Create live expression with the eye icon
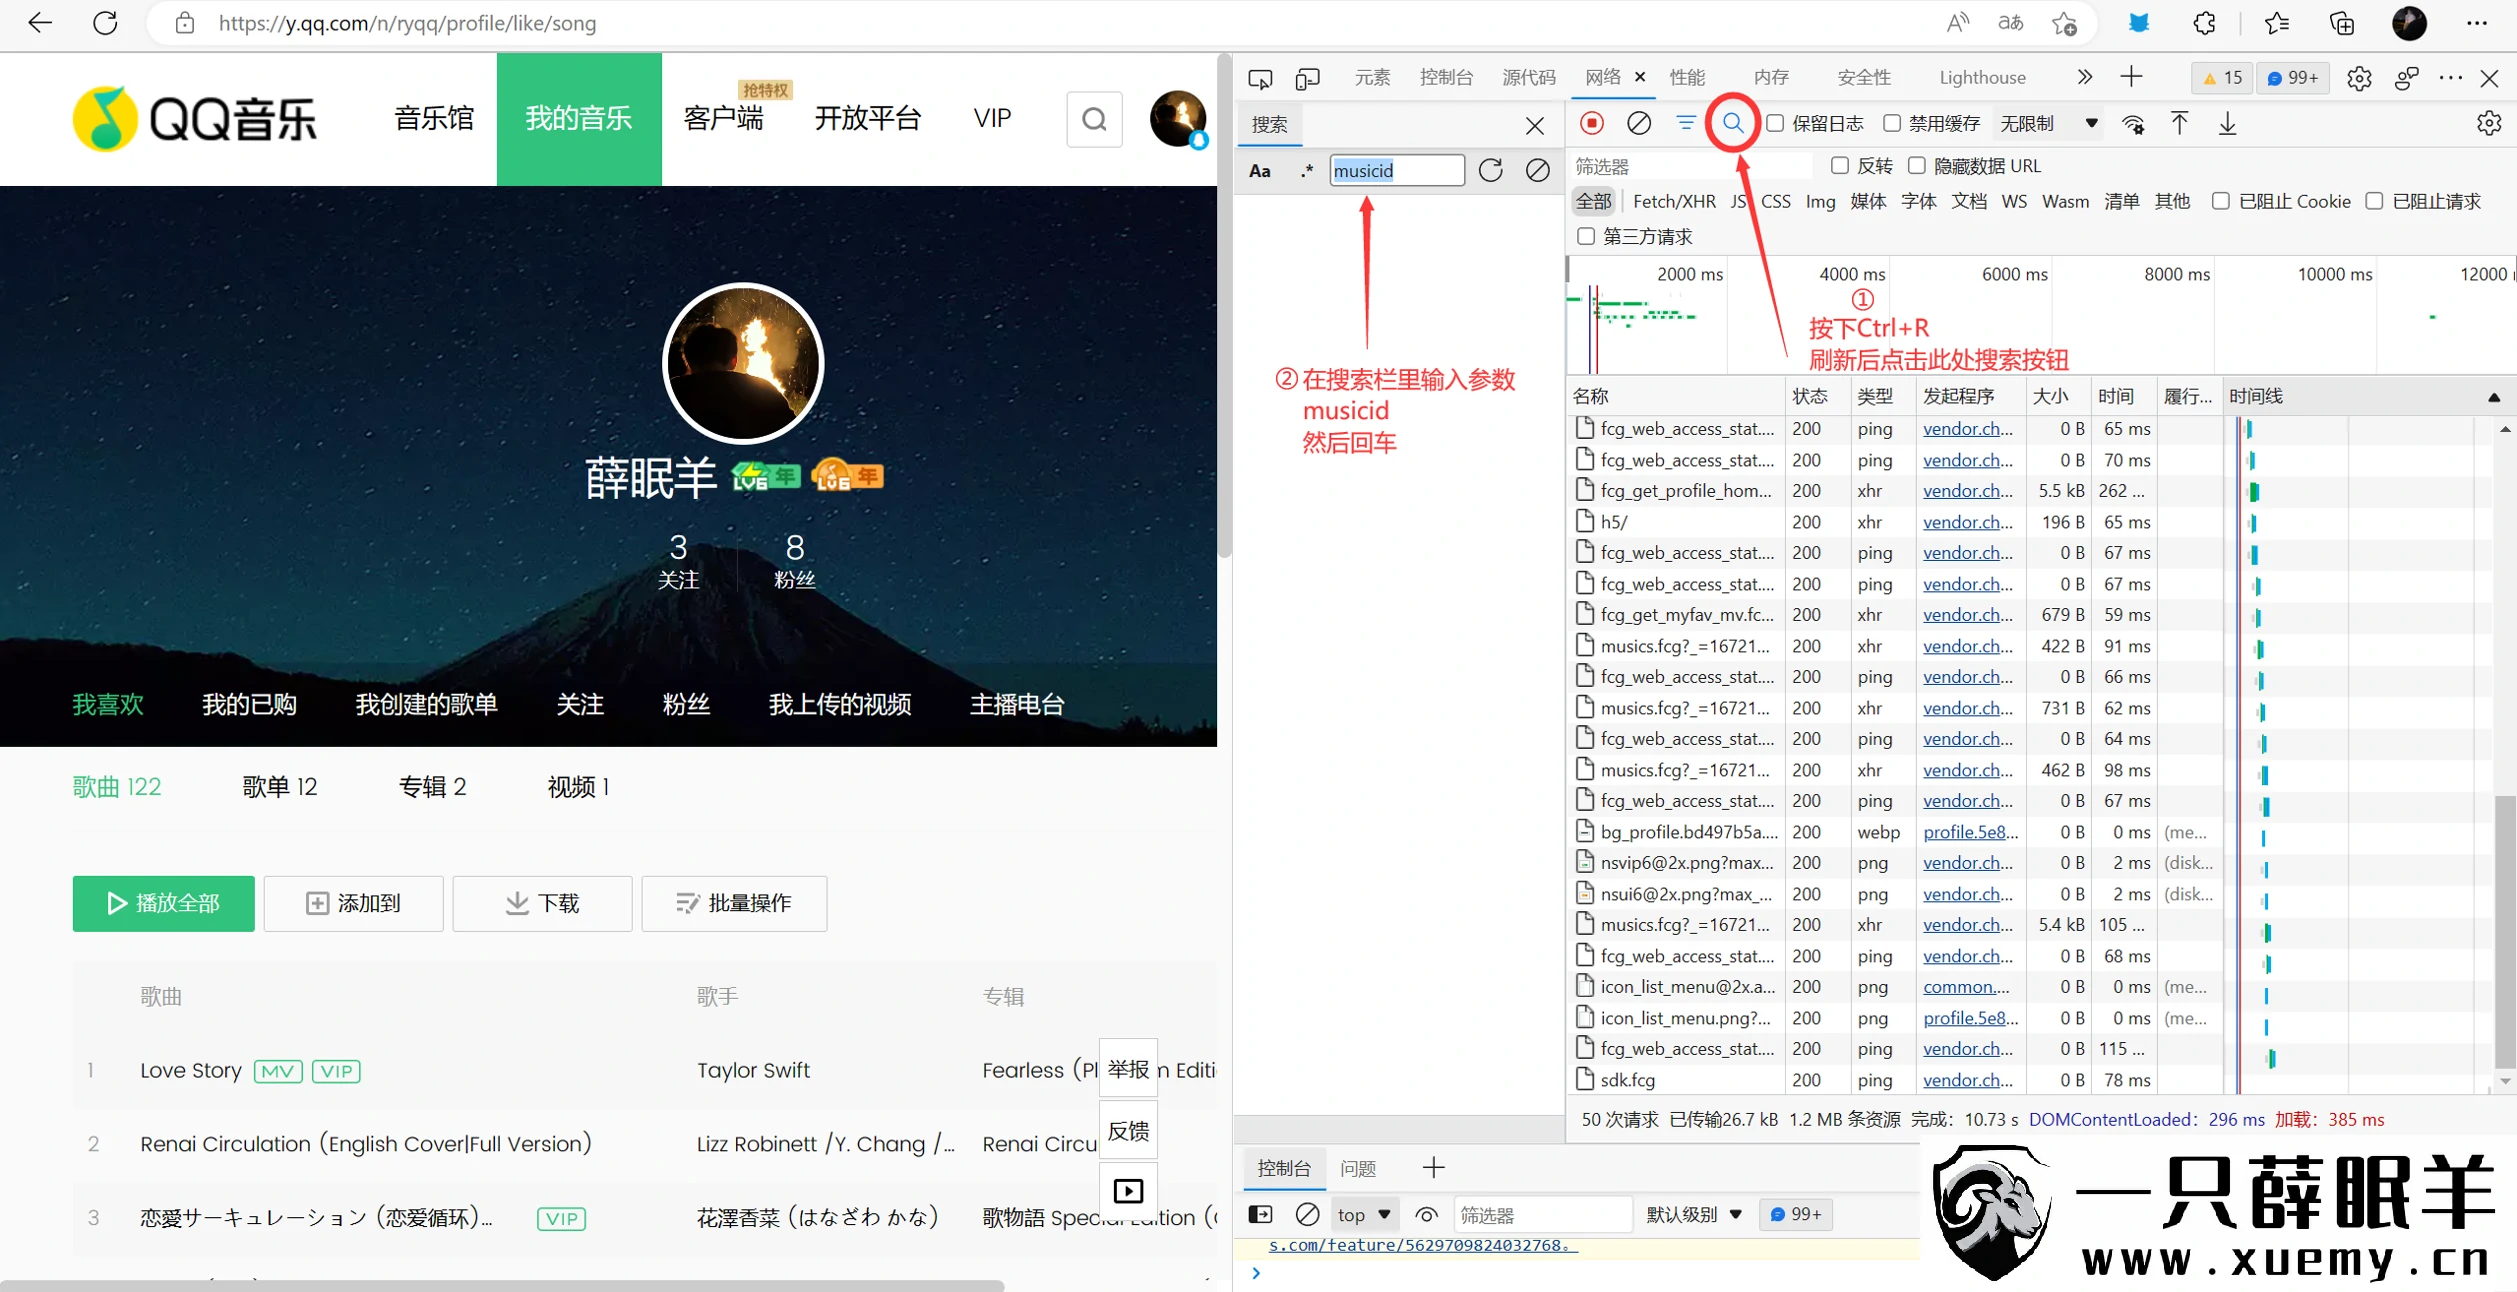 tap(1427, 1214)
